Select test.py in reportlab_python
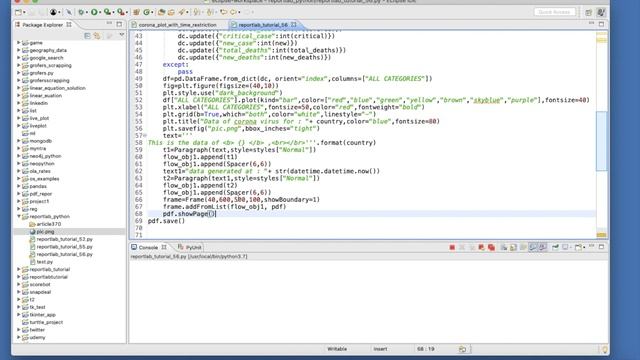The image size is (640, 360). (x=44, y=262)
